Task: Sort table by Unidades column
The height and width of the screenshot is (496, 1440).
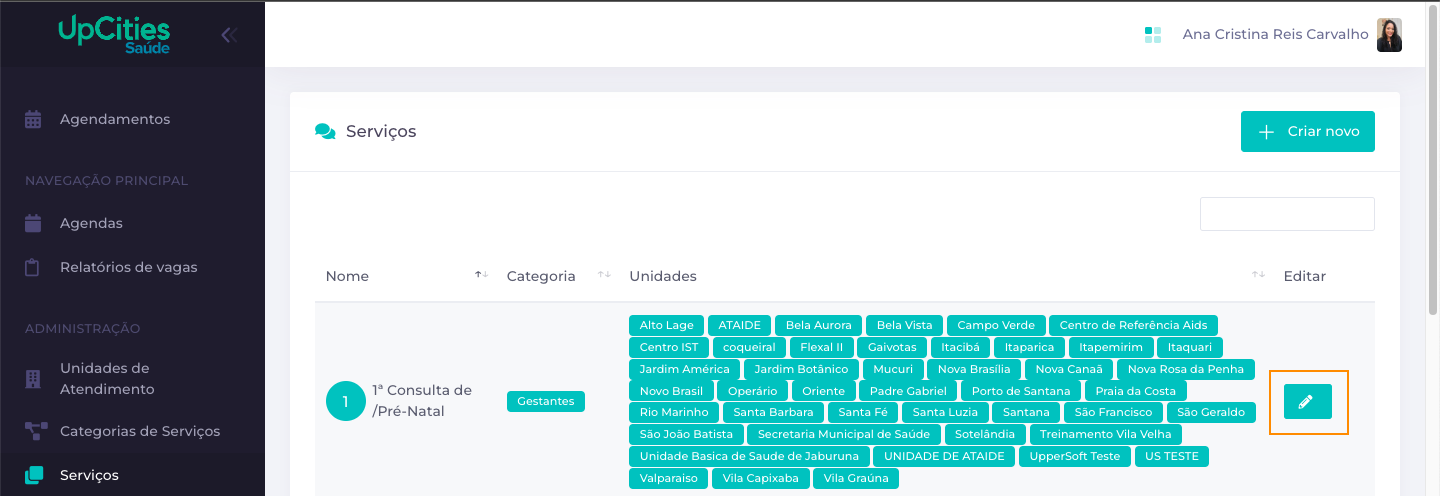Action: coord(1258,275)
